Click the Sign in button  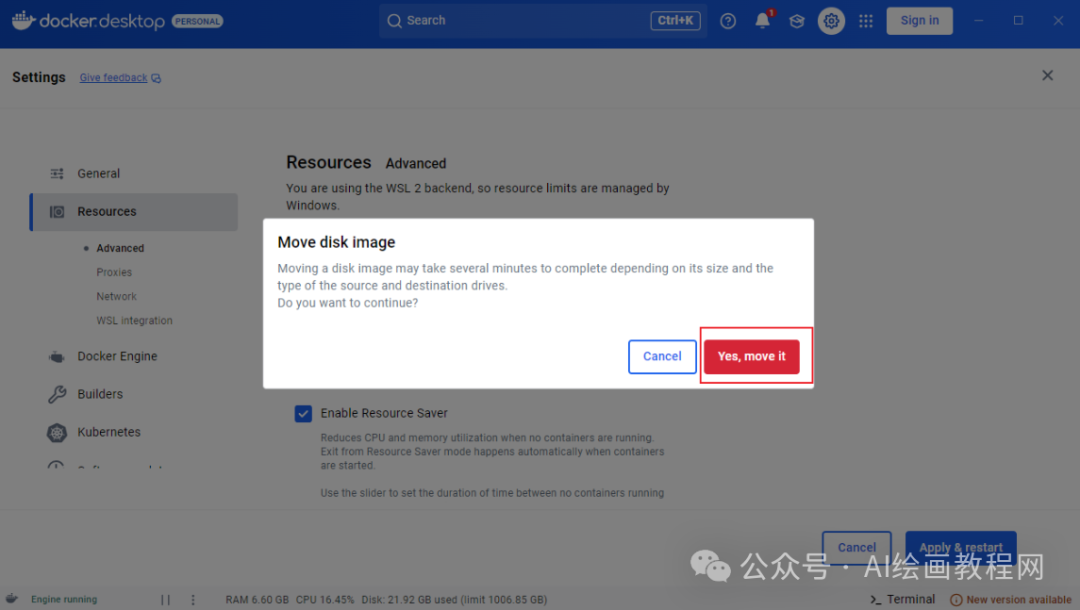920,21
